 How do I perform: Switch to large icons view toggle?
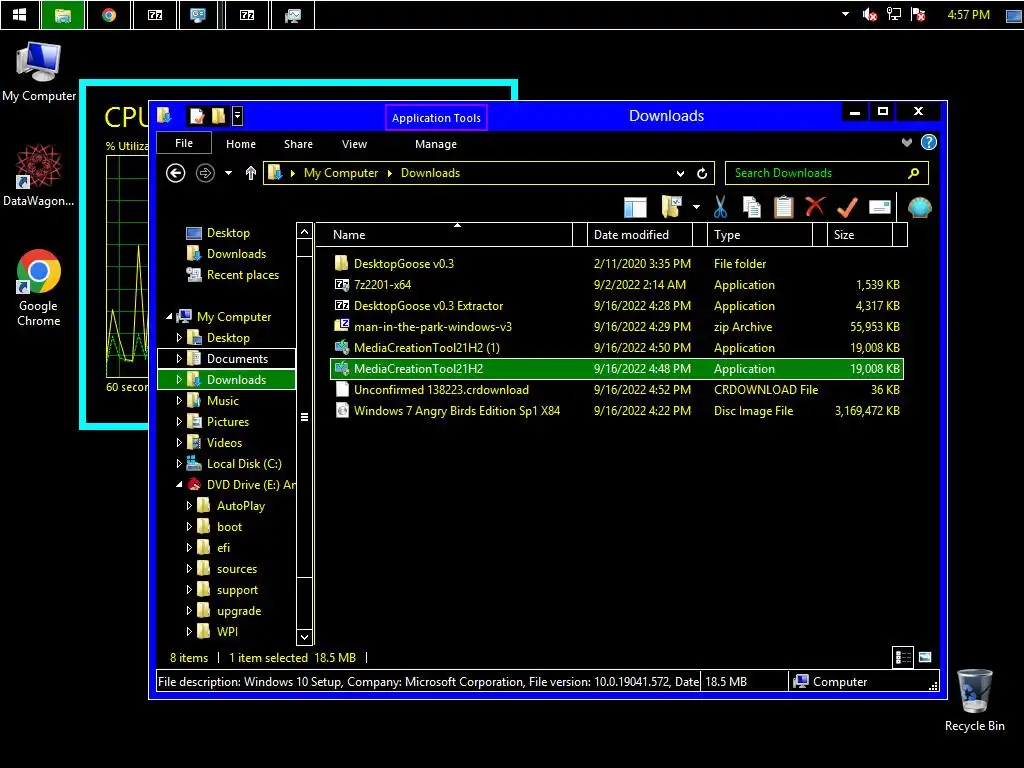[925, 657]
